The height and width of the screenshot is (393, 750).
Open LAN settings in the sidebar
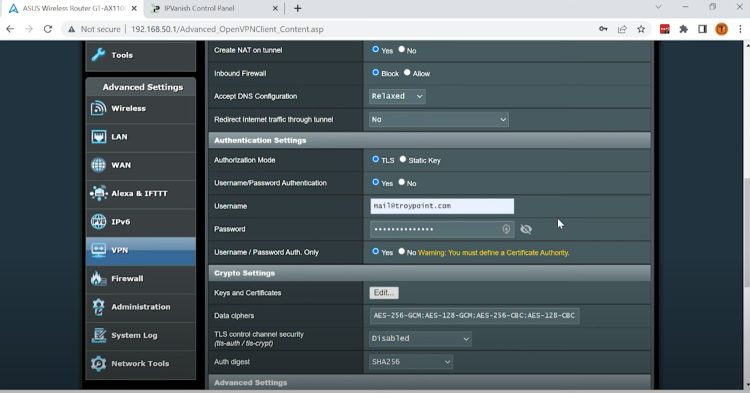click(141, 137)
